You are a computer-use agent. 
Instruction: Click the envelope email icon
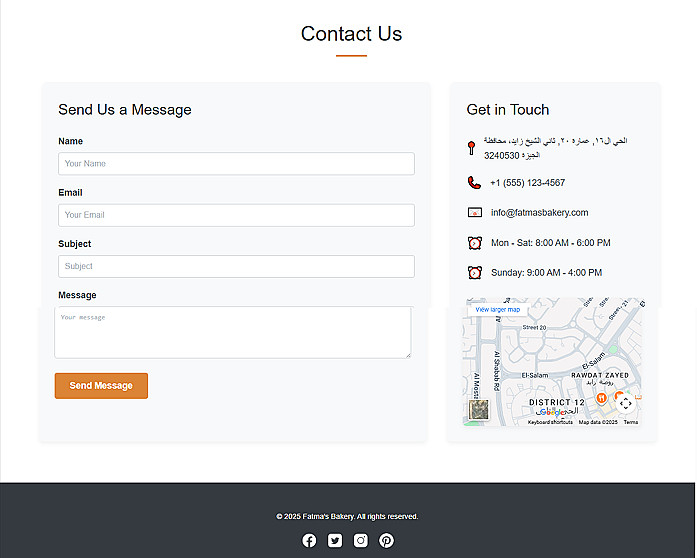click(x=475, y=213)
